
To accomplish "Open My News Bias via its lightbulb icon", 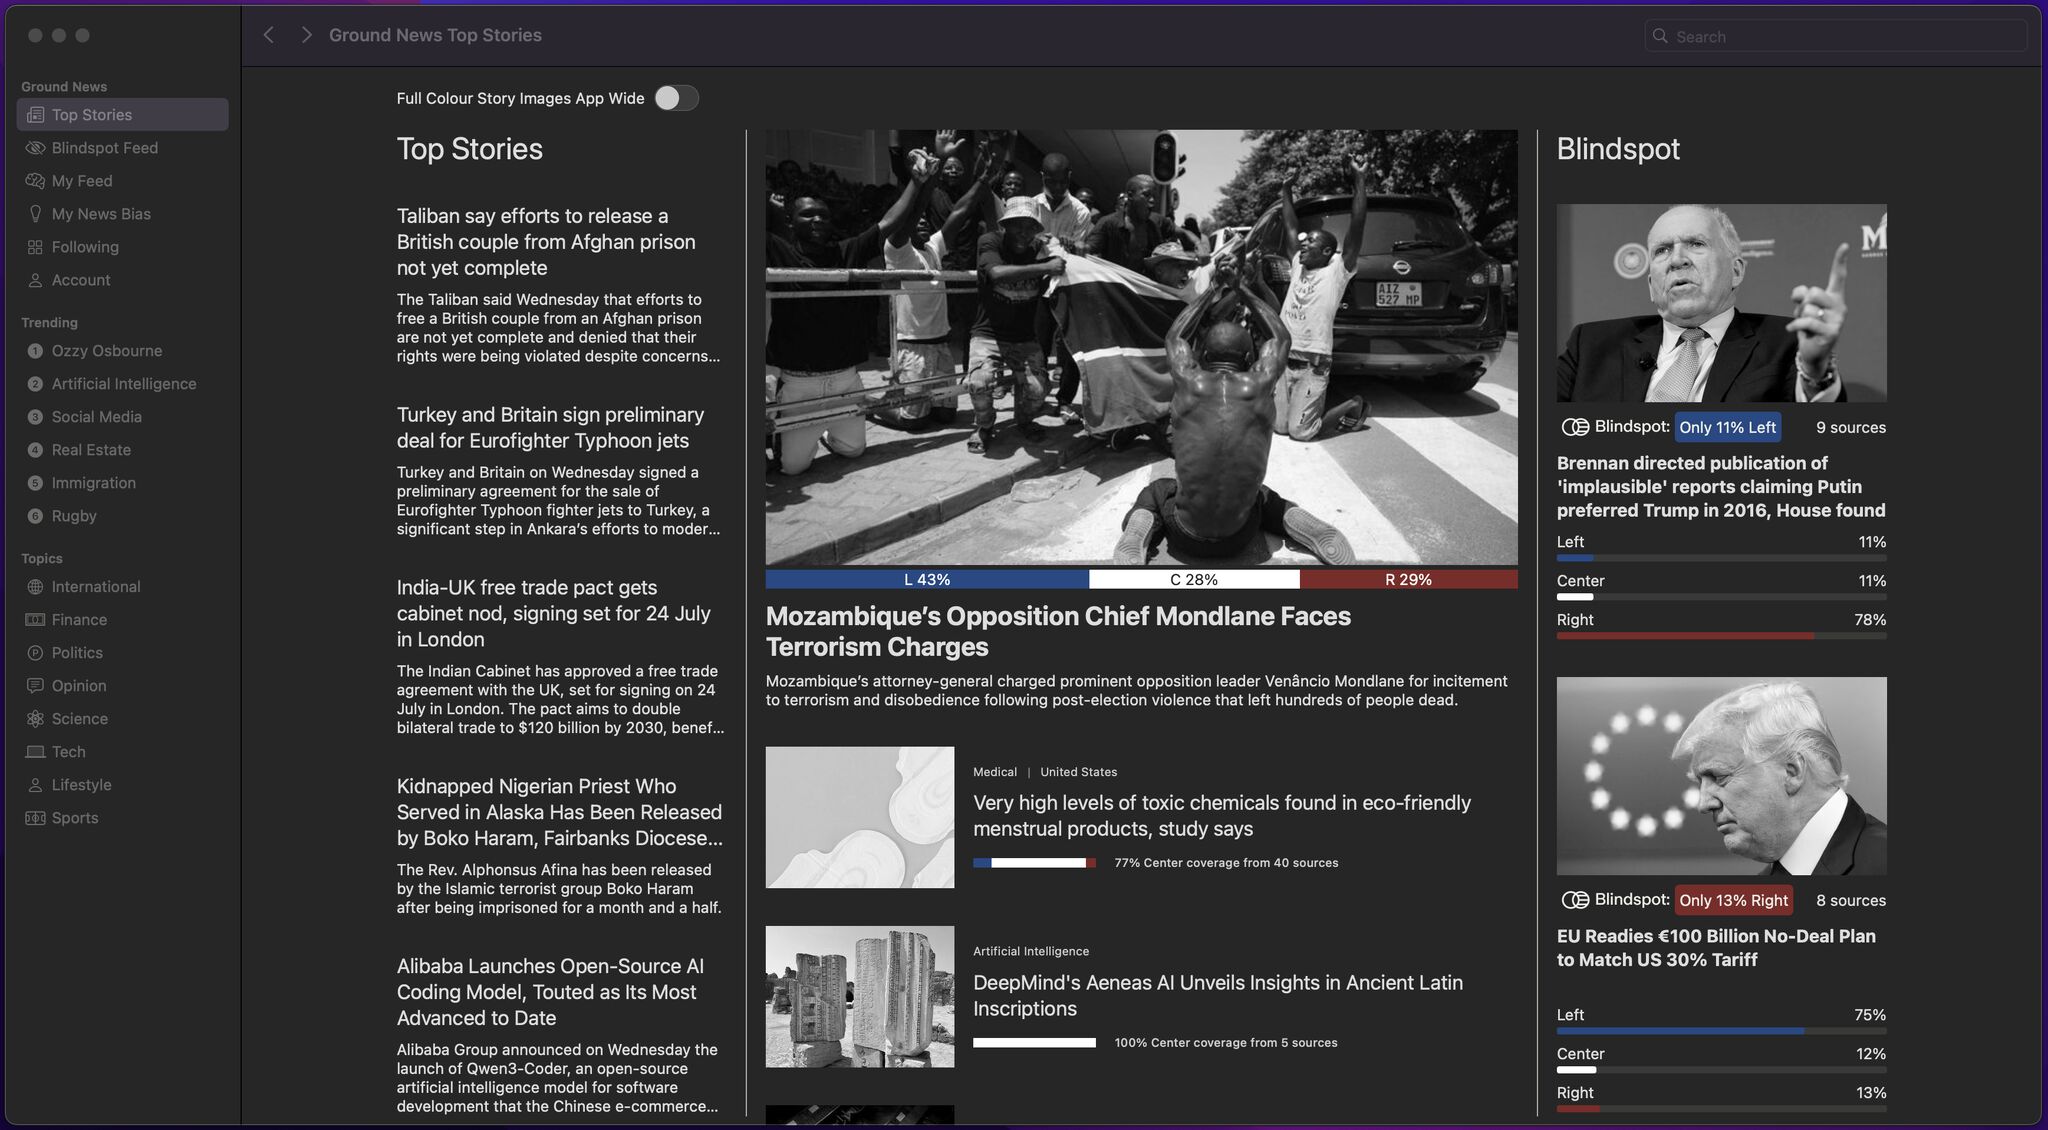I will point(34,213).
